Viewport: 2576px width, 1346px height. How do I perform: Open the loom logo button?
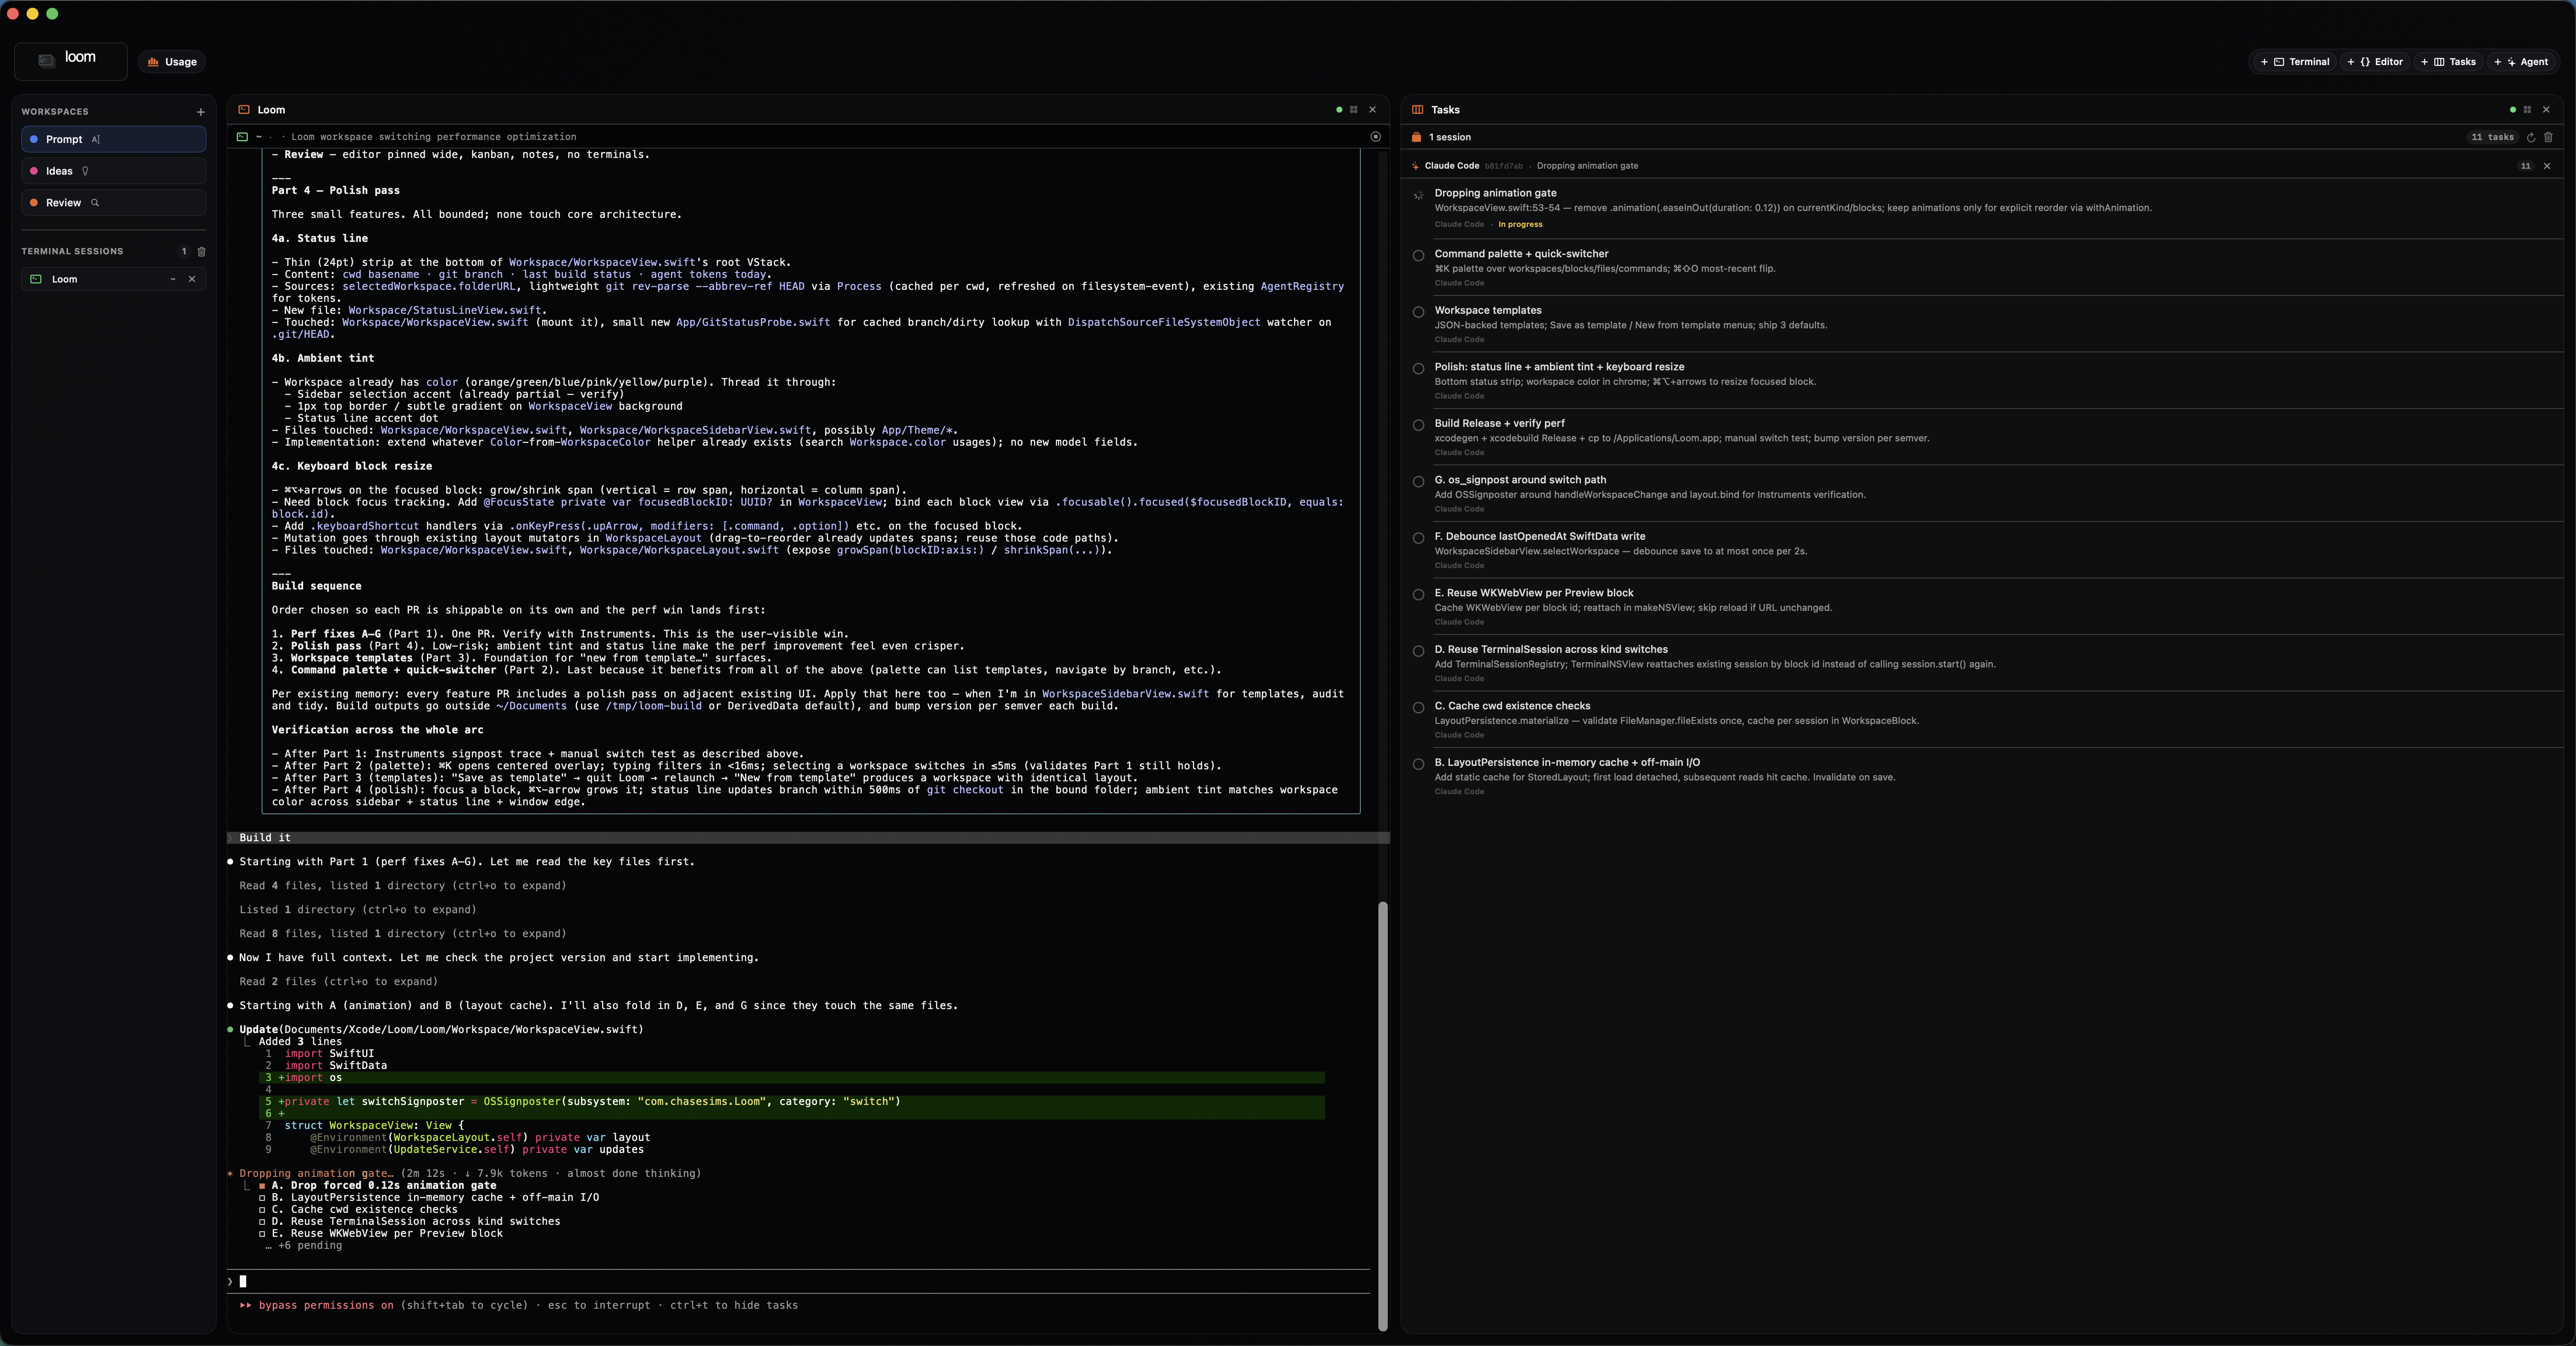71,61
